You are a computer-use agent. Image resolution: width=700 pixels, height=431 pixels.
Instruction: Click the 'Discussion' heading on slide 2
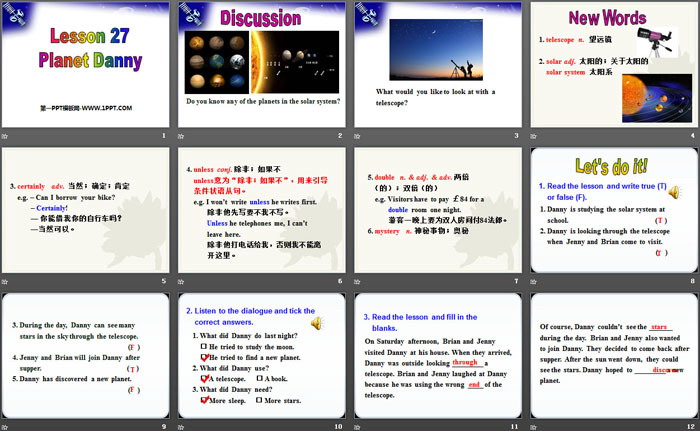pos(261,18)
